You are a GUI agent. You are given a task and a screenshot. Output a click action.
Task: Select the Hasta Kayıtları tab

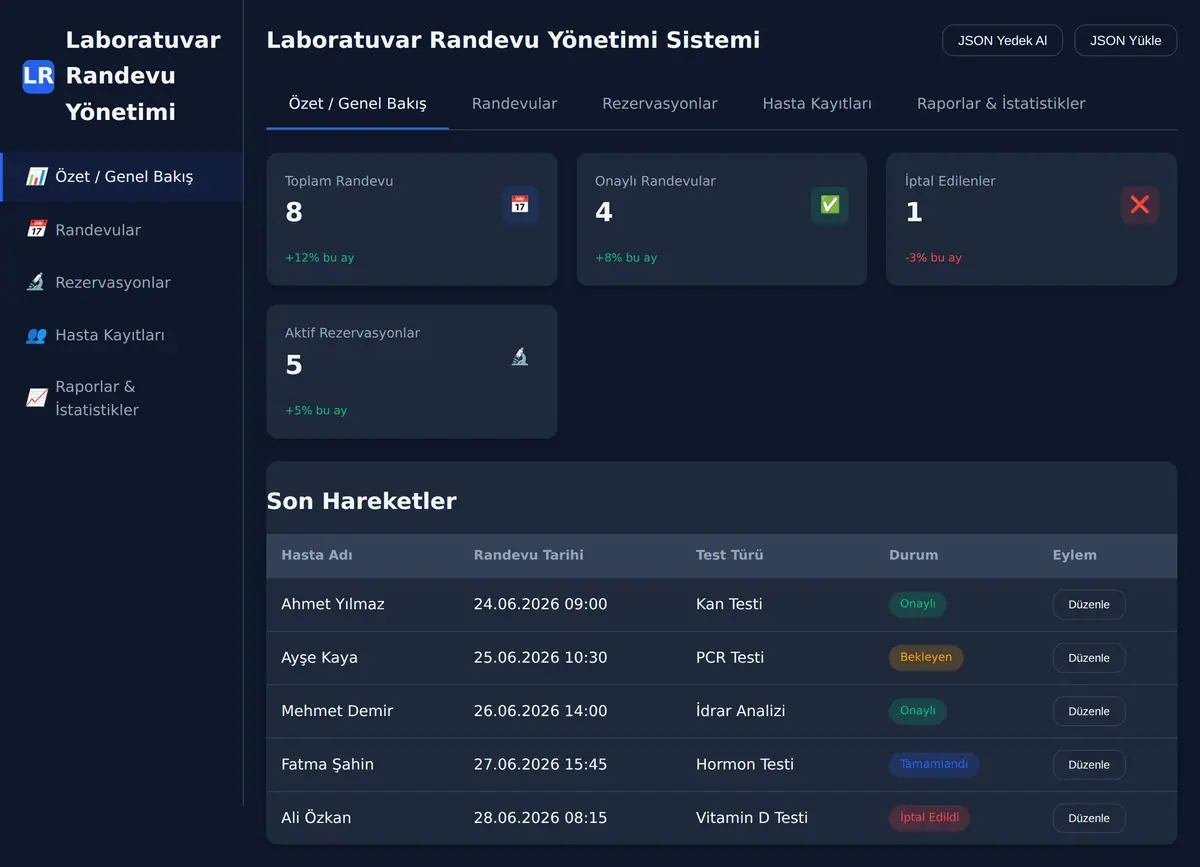817,104
